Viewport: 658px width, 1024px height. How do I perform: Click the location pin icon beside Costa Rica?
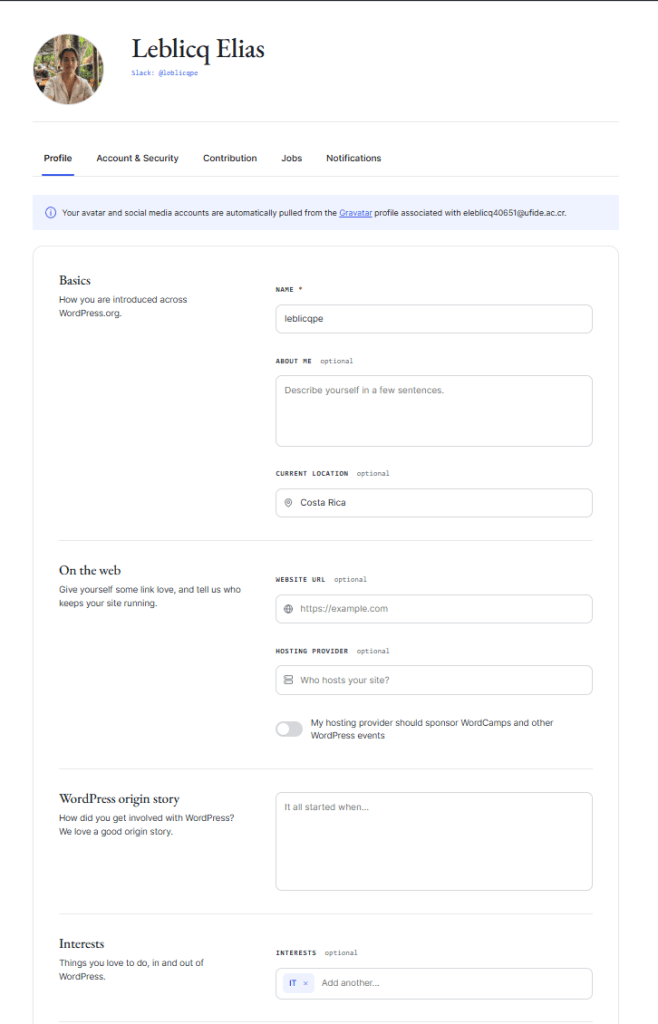(288, 502)
